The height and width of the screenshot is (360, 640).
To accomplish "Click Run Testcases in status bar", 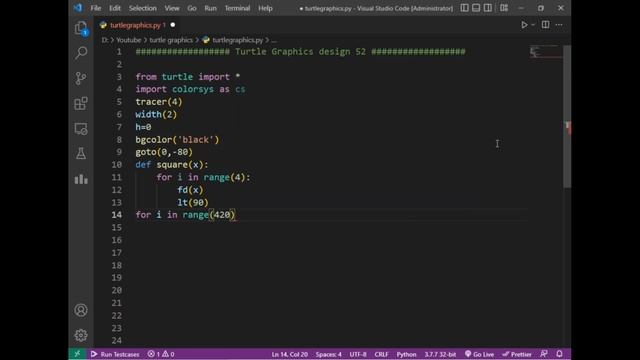I will coord(115,354).
